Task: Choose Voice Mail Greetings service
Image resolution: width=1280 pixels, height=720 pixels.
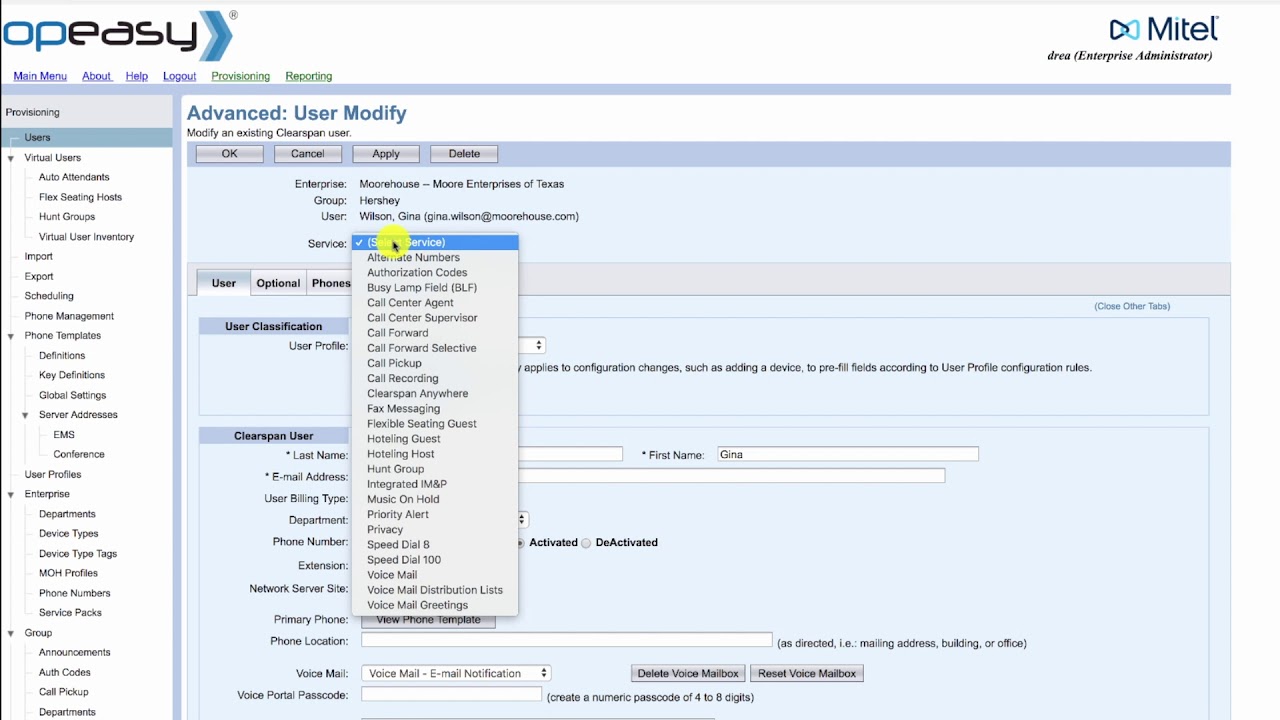Action: coord(435,605)
